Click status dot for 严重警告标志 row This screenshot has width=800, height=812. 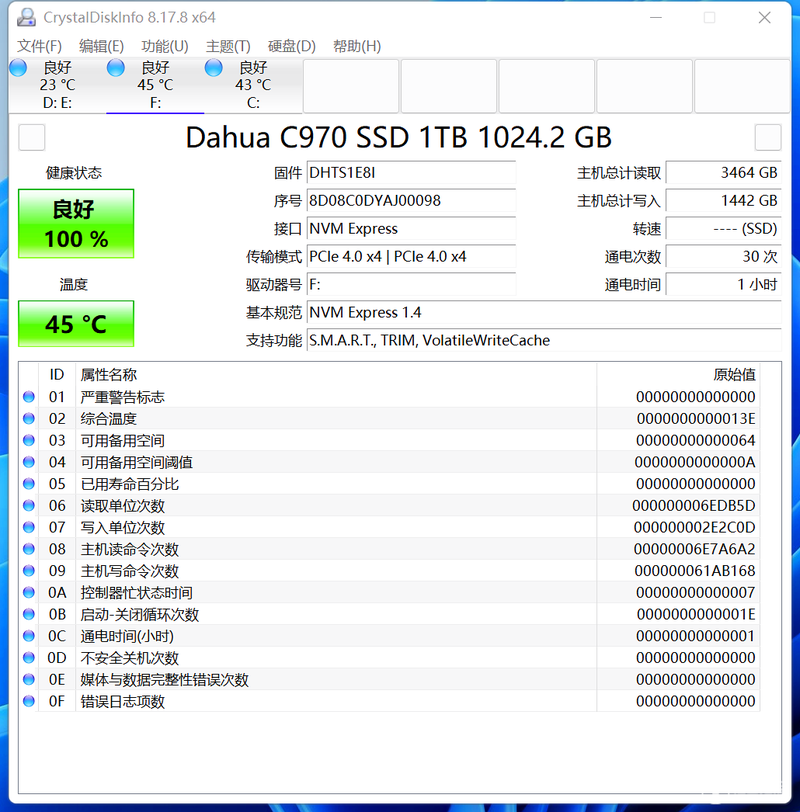click(x=29, y=397)
